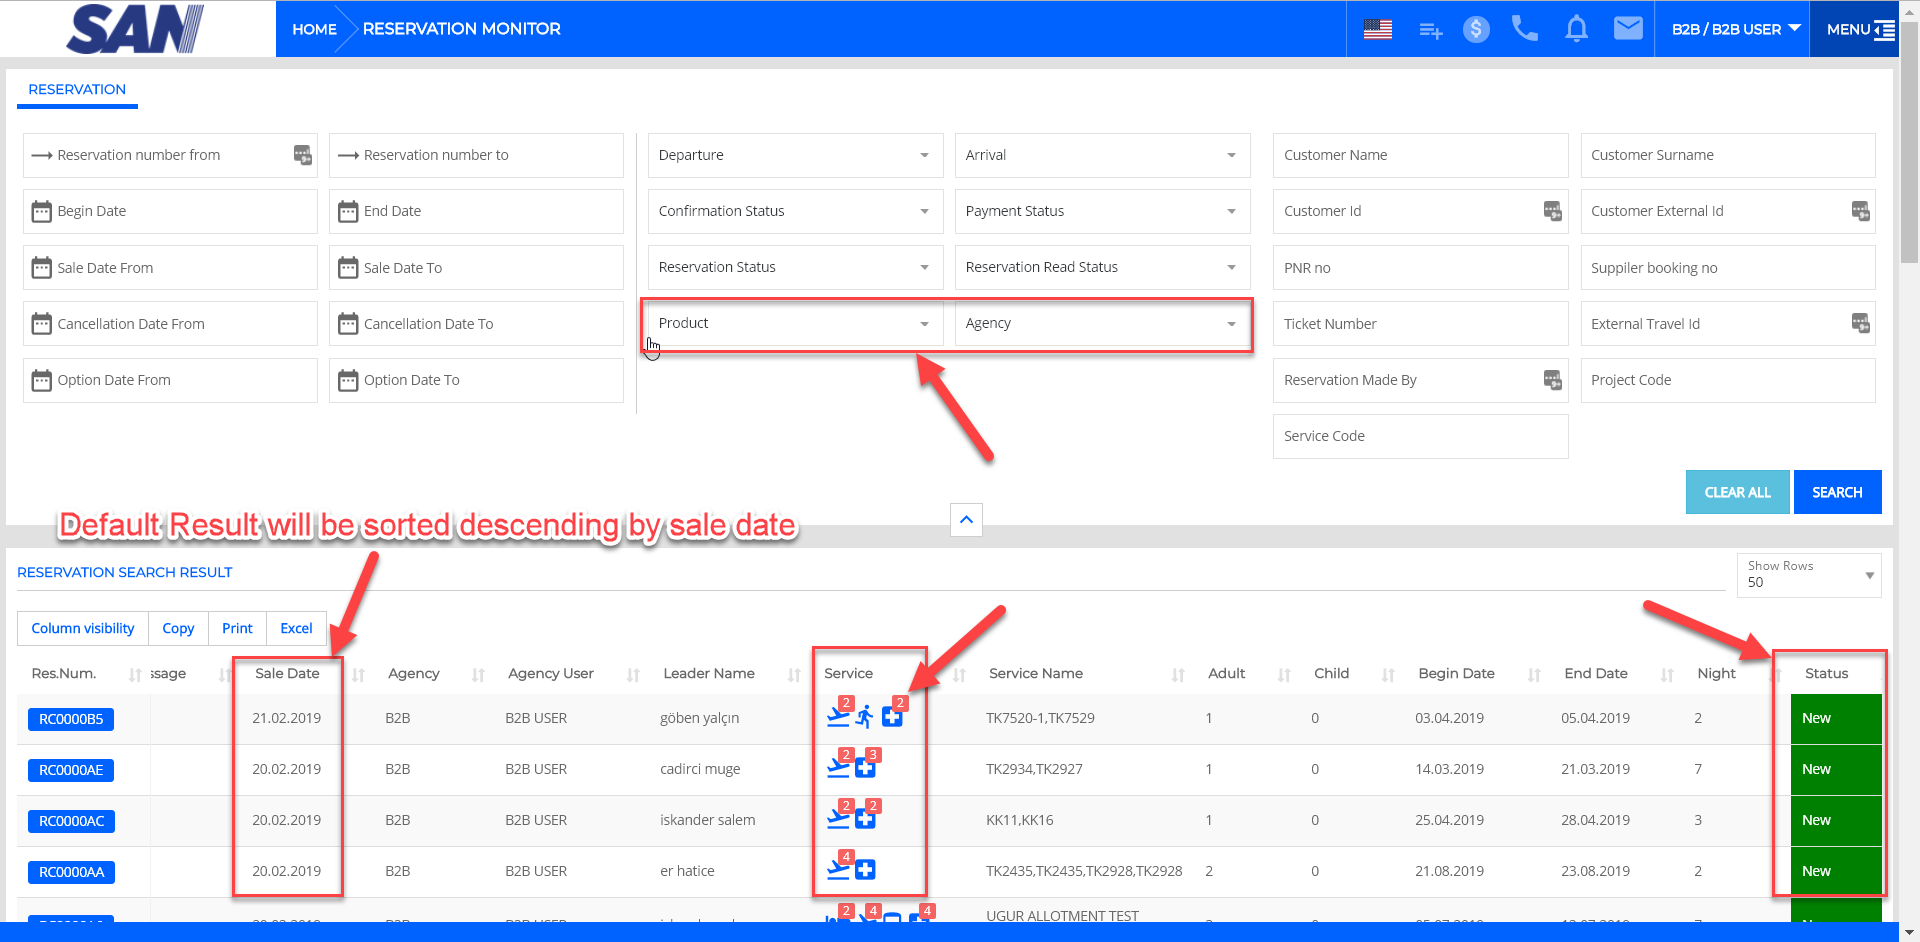
Task: Open the Show Rows dropdown
Action: 1808,575
